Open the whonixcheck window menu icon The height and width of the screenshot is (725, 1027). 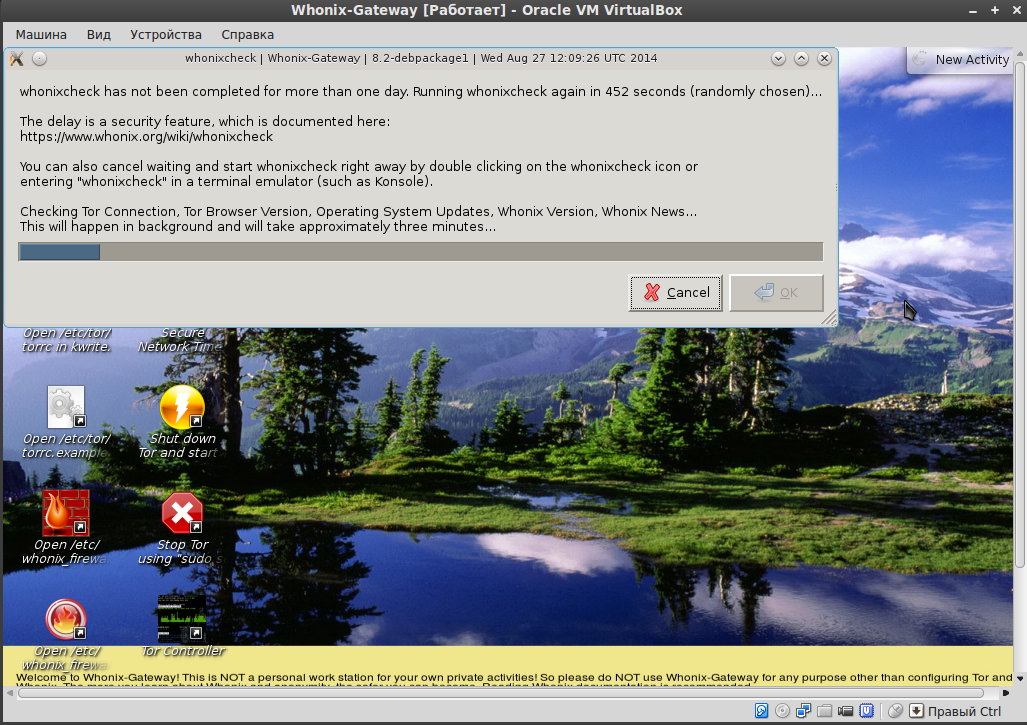coord(17,59)
